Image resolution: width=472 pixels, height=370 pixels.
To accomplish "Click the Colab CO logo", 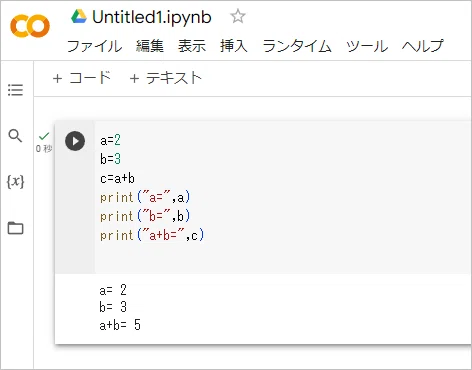I will pyautogui.click(x=30, y=26).
